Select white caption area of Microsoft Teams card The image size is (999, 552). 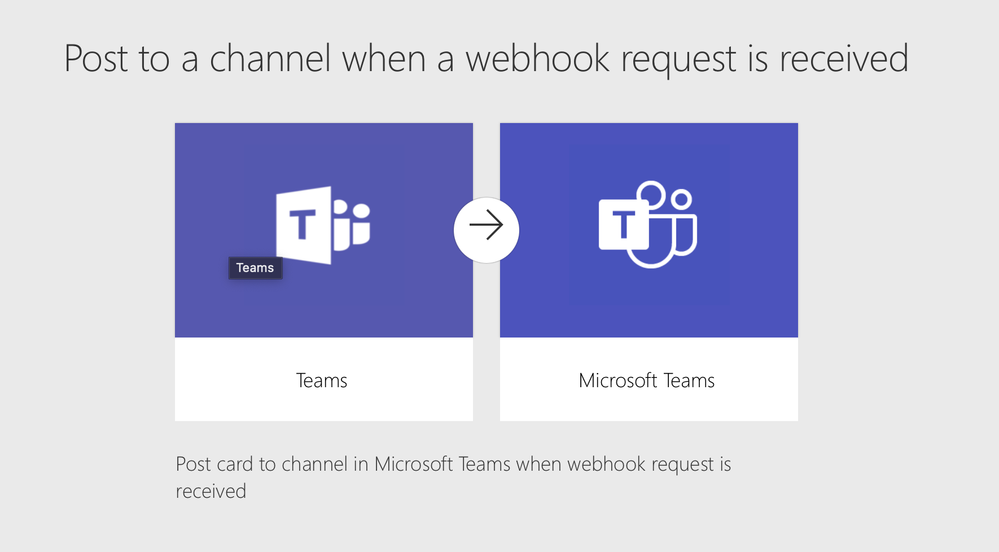click(x=649, y=379)
